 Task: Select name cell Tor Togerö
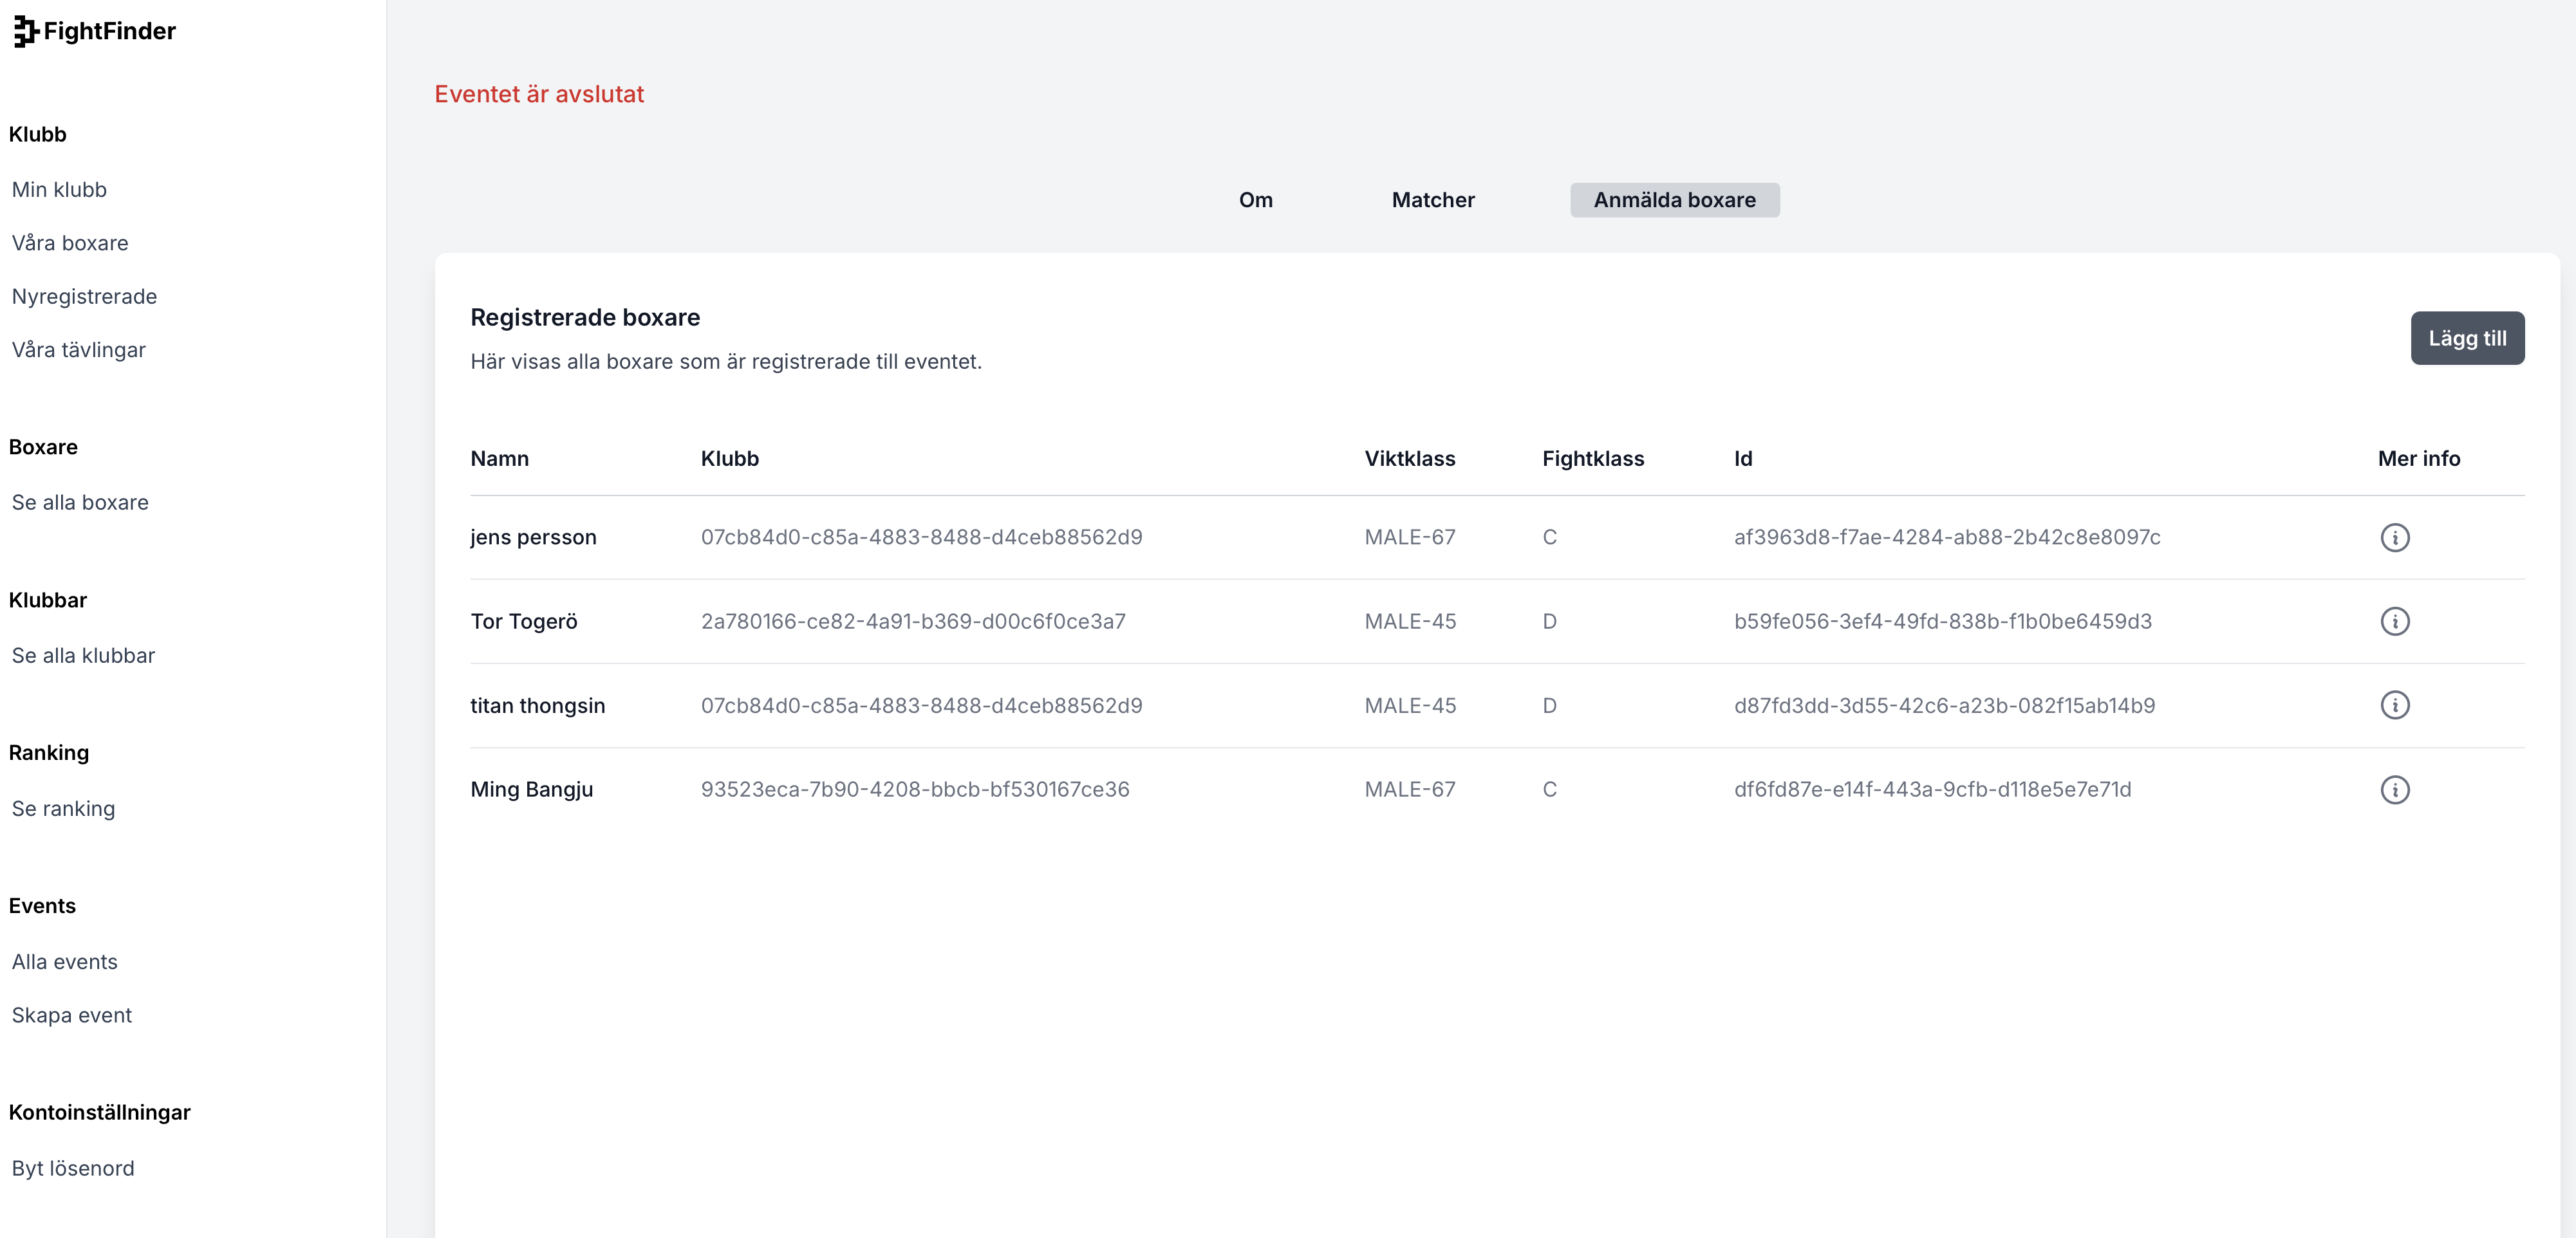pyautogui.click(x=524, y=621)
